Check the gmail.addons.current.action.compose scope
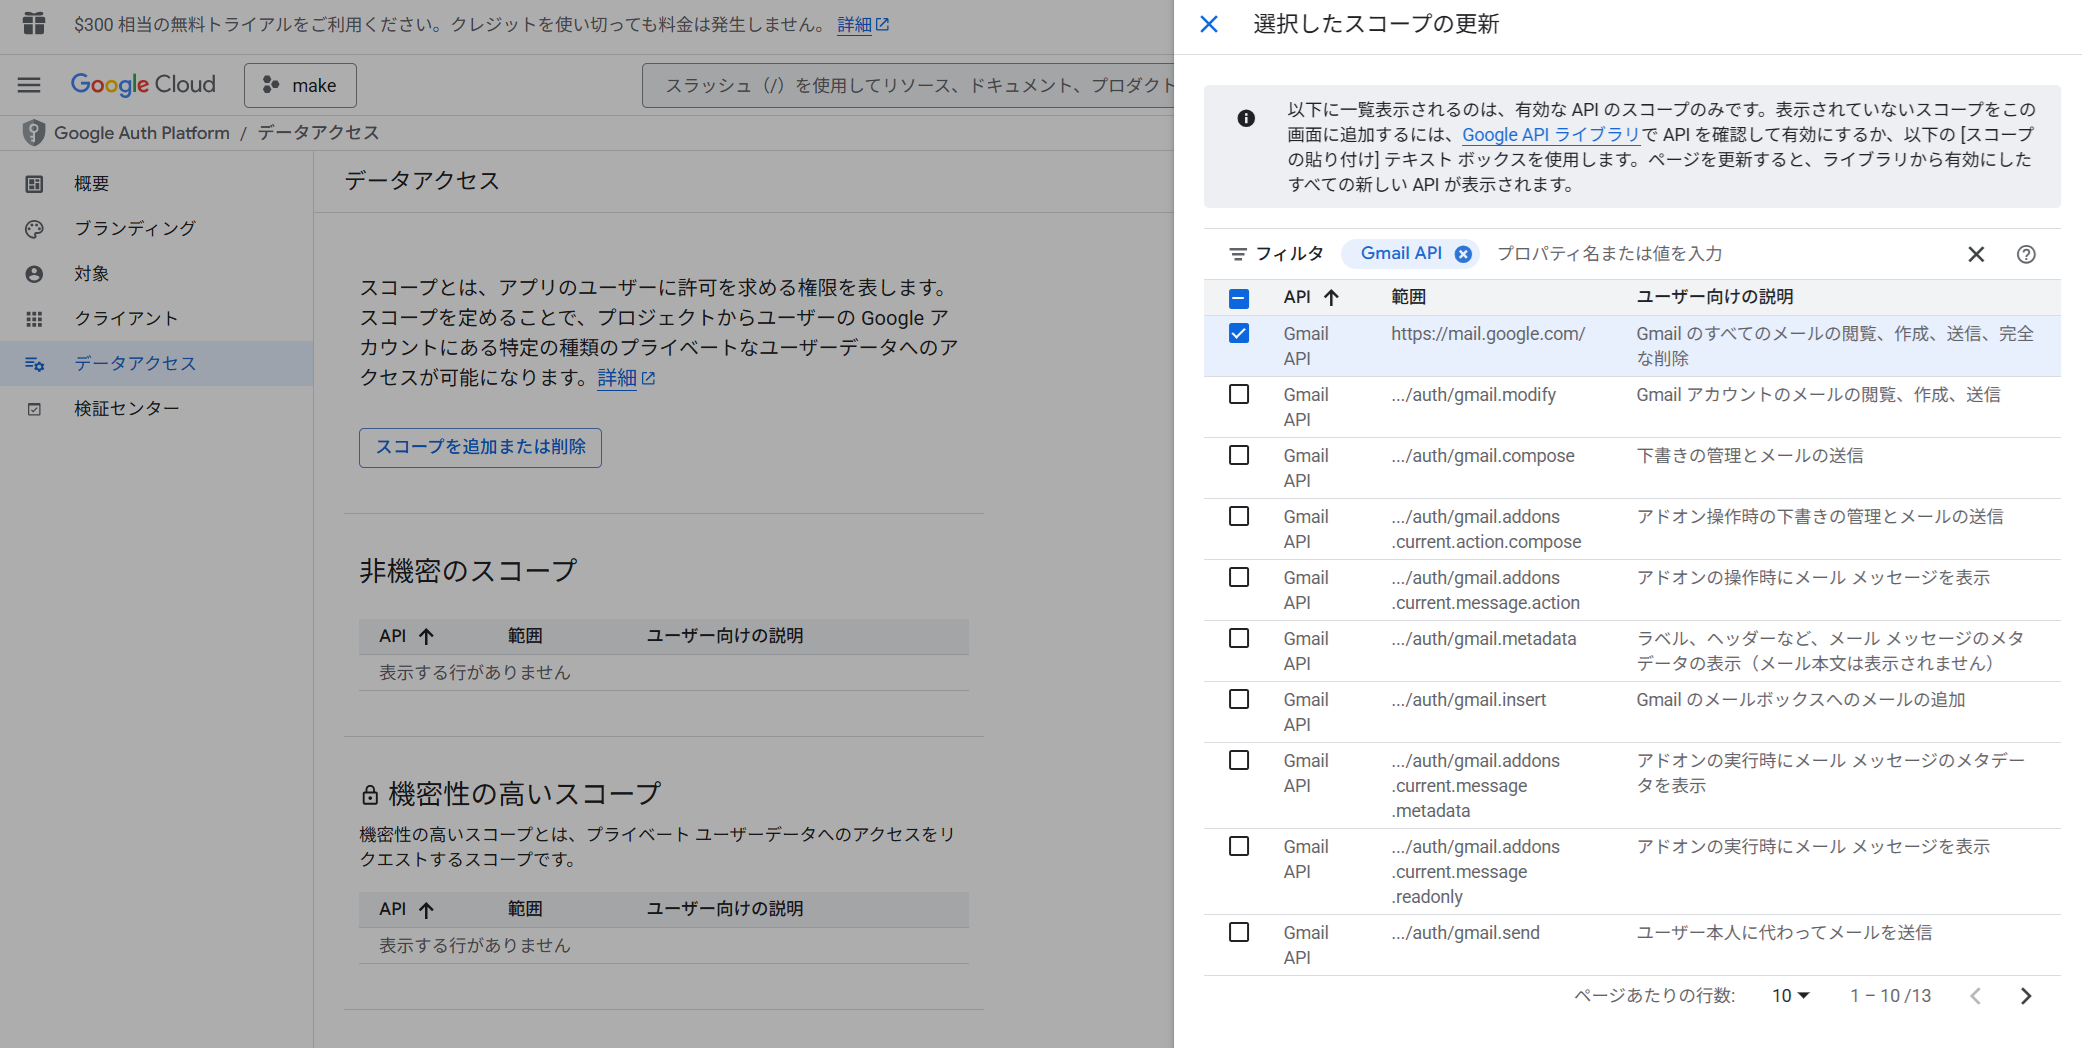2082x1048 pixels. point(1239,517)
